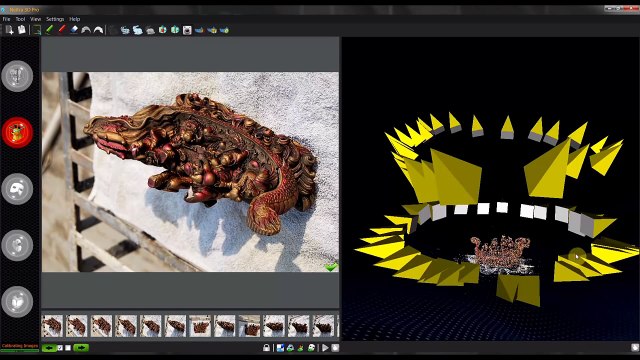The width and height of the screenshot is (640, 360).
Task: Click the blue-green round icon in bottom bar
Action: coord(290,348)
